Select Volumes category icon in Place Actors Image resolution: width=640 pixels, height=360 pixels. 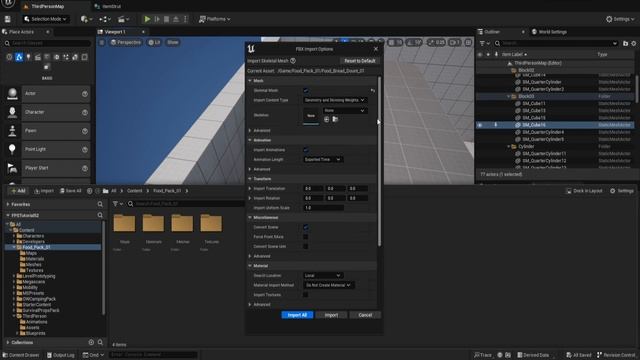[x=84, y=57]
